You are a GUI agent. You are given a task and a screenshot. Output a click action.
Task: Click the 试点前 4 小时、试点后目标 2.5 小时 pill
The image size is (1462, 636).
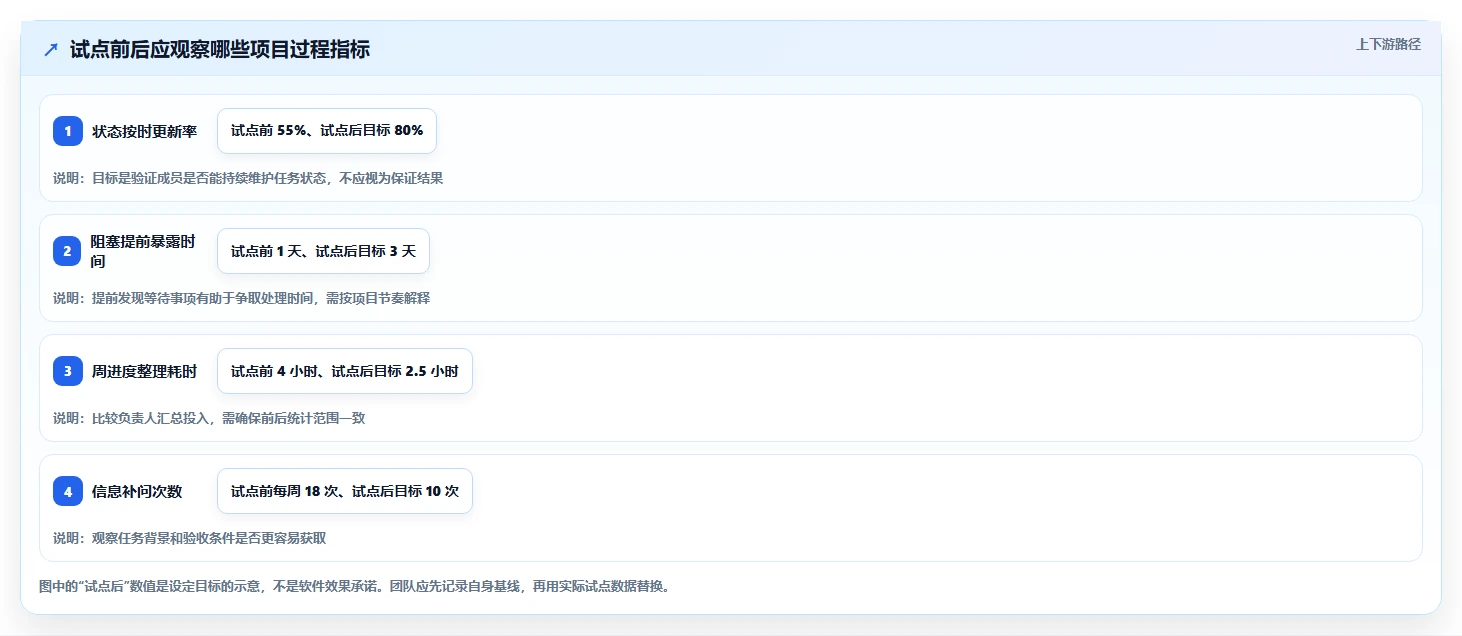pyautogui.click(x=345, y=371)
